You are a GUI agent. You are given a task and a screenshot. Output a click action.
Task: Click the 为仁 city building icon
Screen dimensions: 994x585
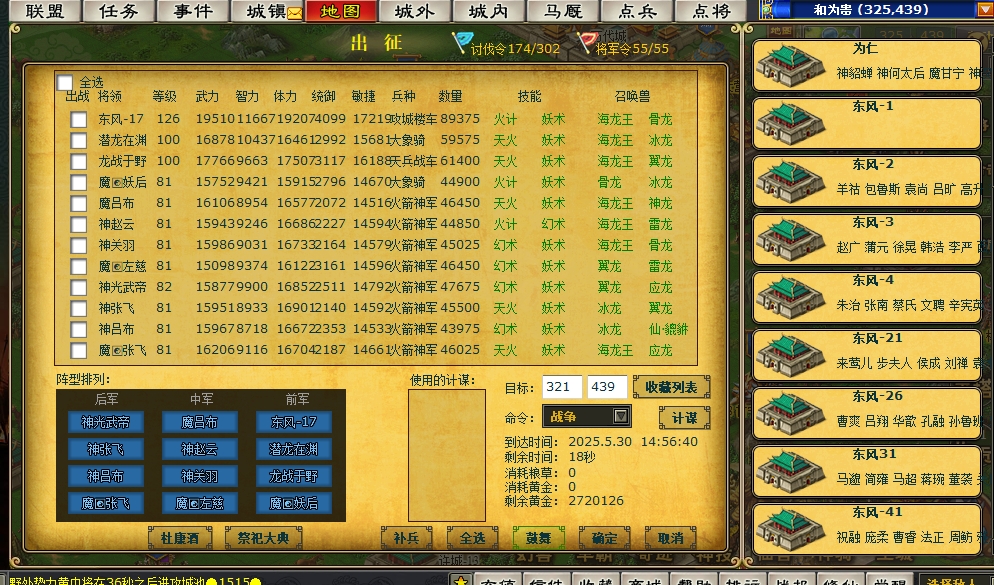[x=791, y=67]
